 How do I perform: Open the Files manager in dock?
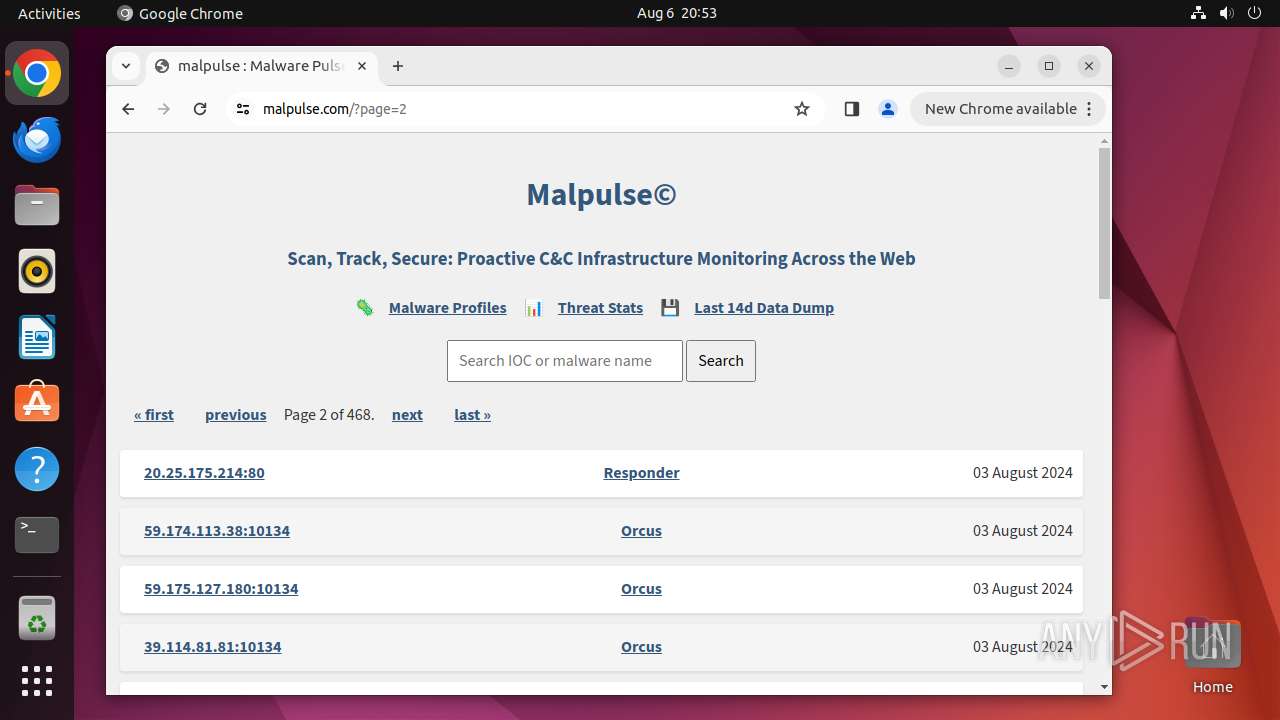pos(37,206)
